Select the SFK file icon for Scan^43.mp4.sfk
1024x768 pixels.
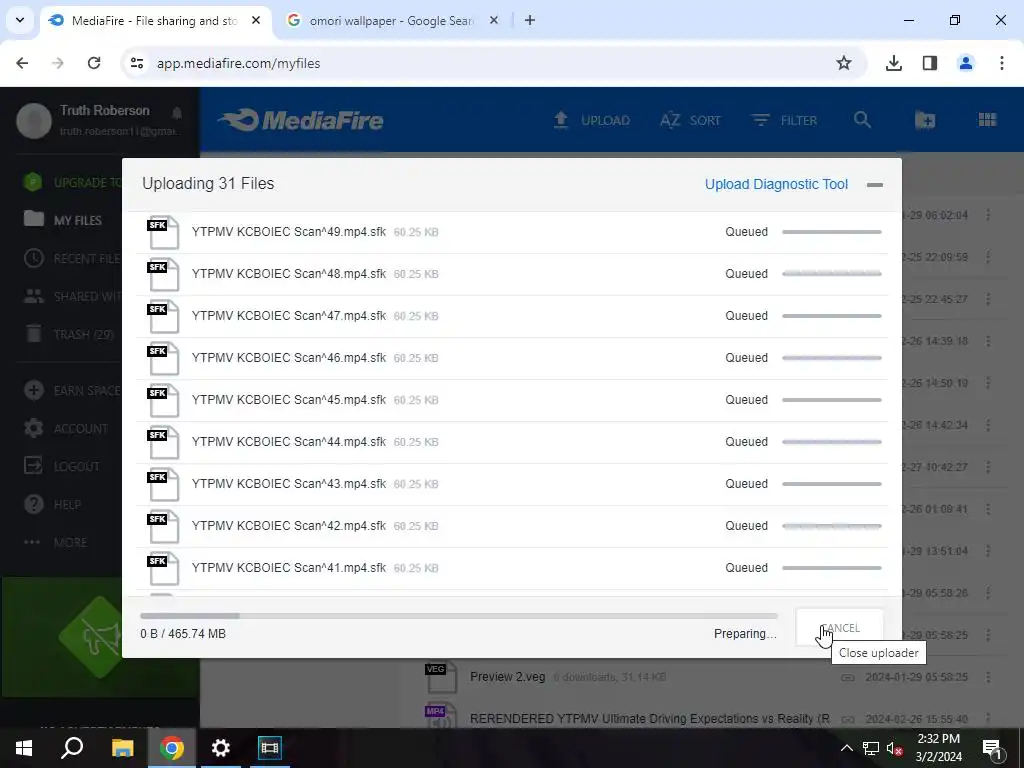(163, 484)
